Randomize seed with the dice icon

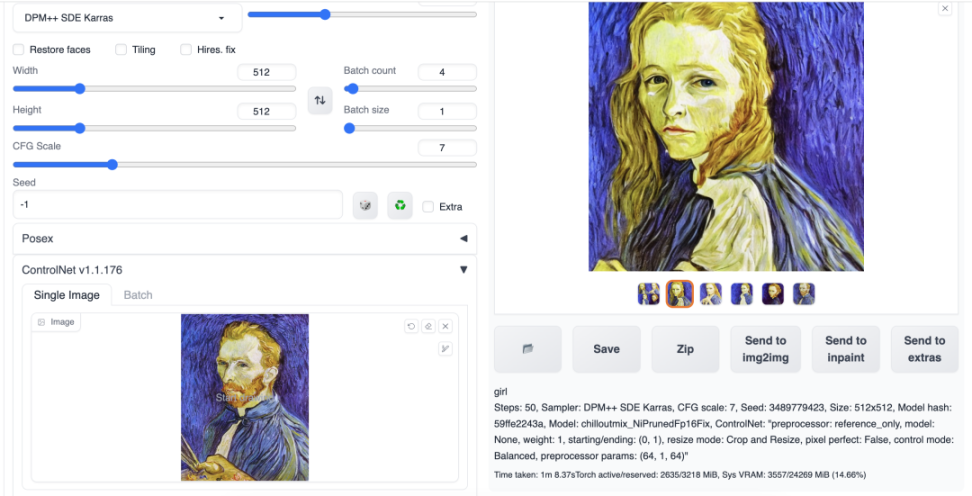coord(366,206)
